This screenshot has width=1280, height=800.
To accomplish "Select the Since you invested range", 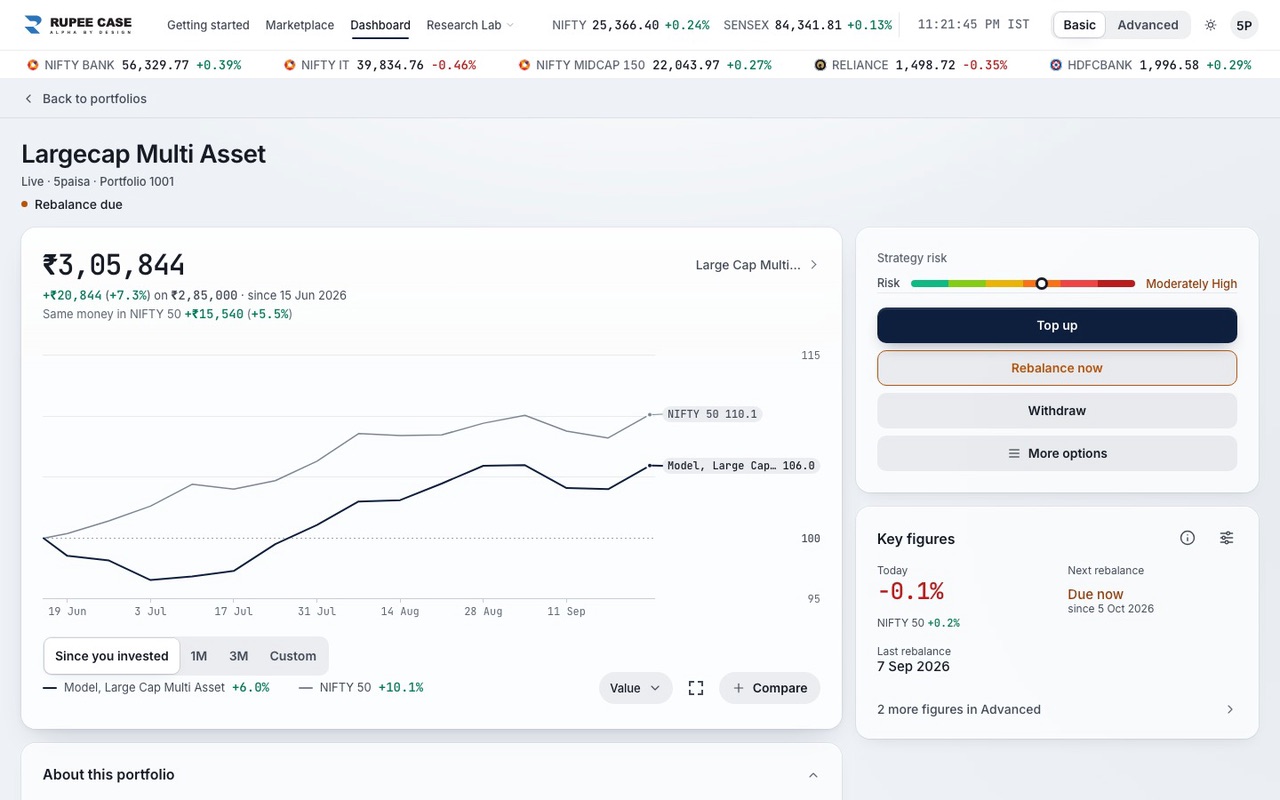I will (x=112, y=656).
